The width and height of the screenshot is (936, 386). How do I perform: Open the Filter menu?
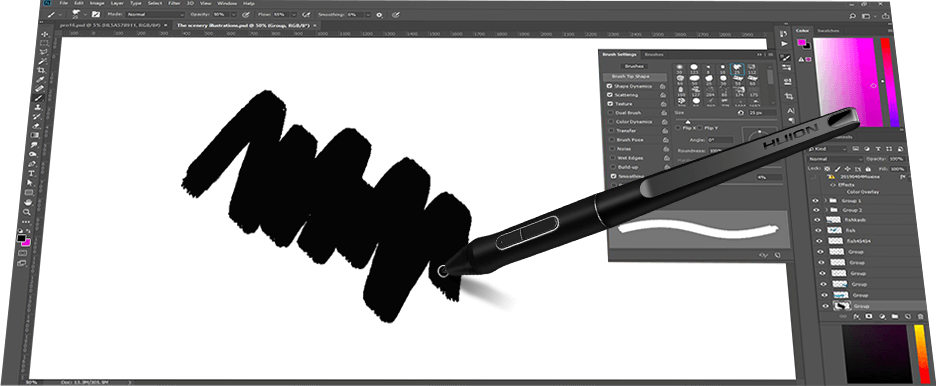click(174, 4)
